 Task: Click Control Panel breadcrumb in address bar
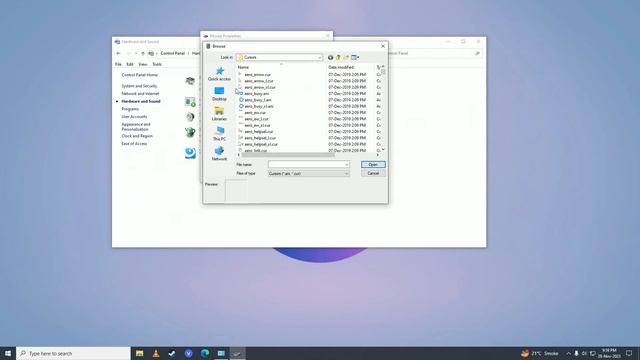[x=173, y=53]
